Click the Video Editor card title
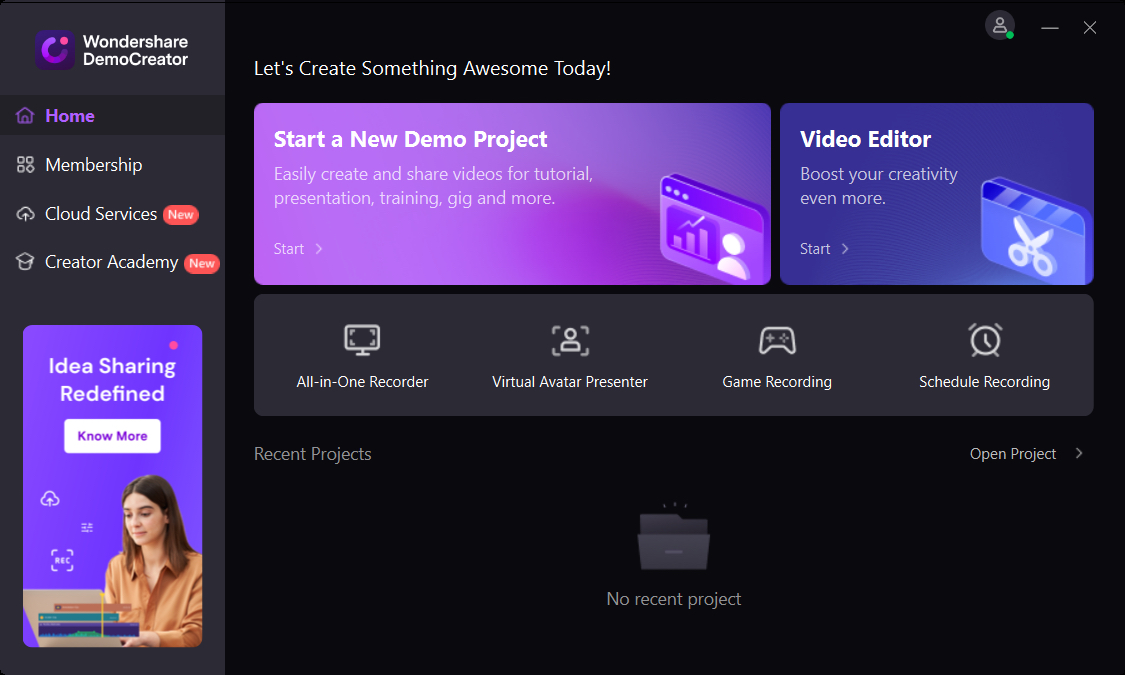This screenshot has width=1125, height=675. tap(865, 139)
